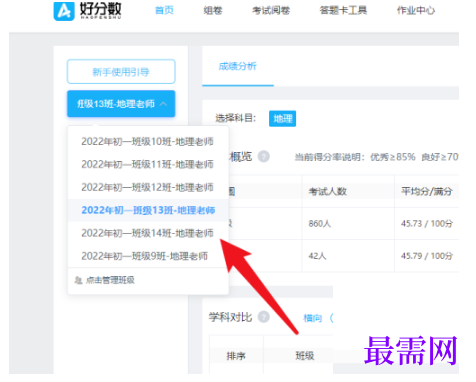The width and height of the screenshot is (476, 382).
Task: Select the 地理 subject button
Action: point(282,119)
